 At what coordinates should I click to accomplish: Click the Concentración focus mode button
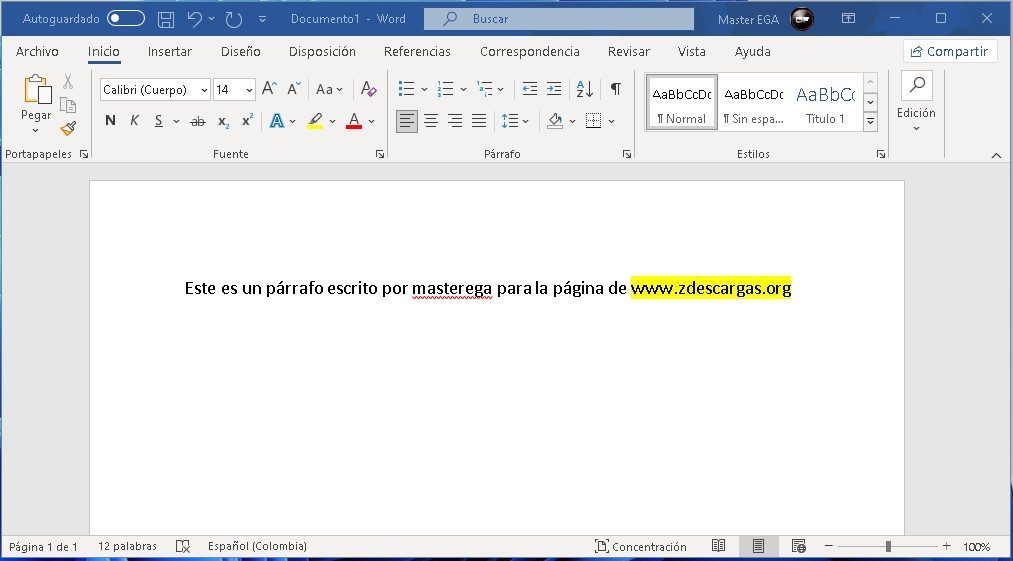[x=640, y=547]
